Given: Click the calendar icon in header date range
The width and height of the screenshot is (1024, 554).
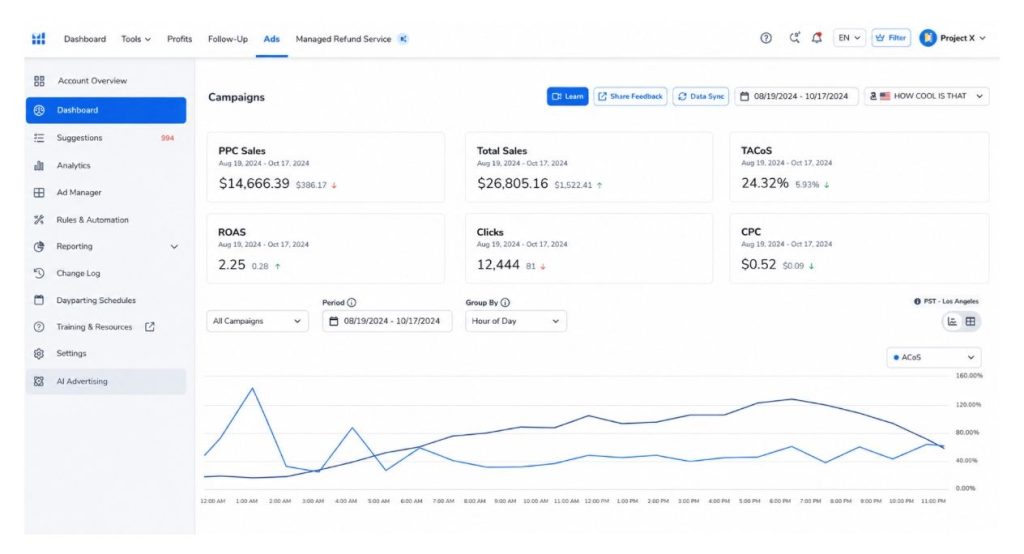Looking at the screenshot, I should [744, 96].
